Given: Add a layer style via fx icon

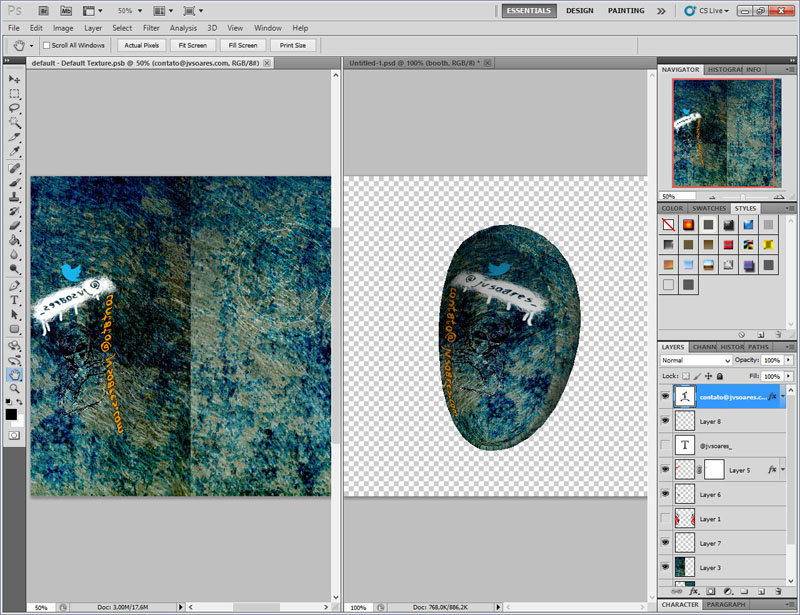Looking at the screenshot, I should [693, 592].
